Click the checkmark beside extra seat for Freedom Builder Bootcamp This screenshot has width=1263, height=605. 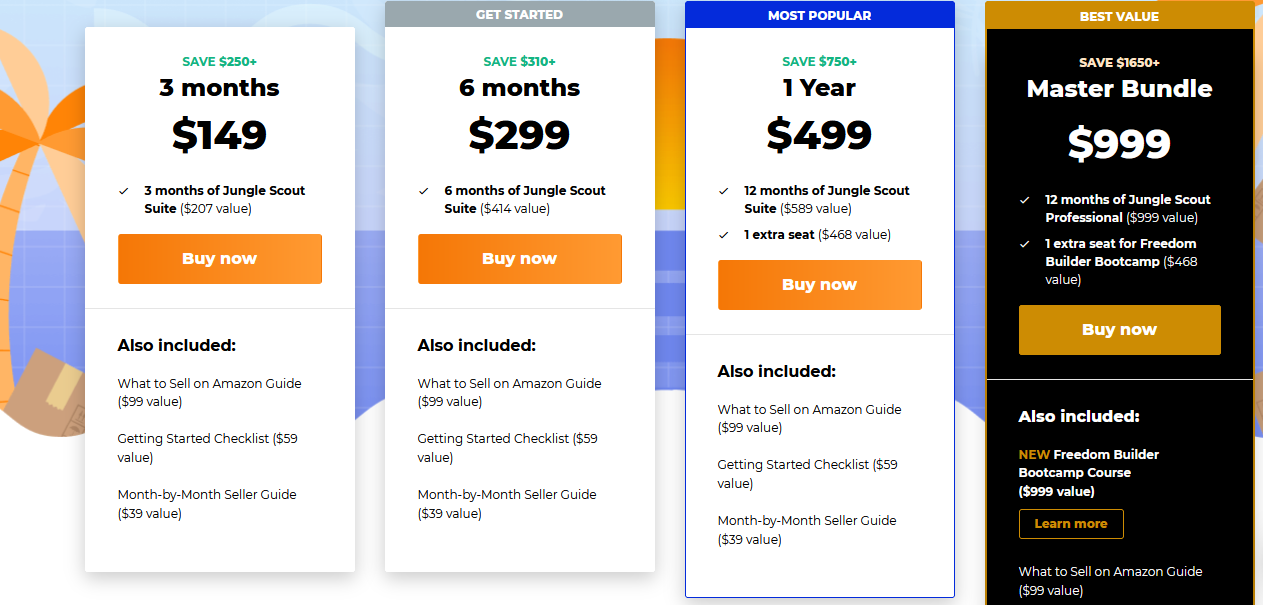[1025, 244]
